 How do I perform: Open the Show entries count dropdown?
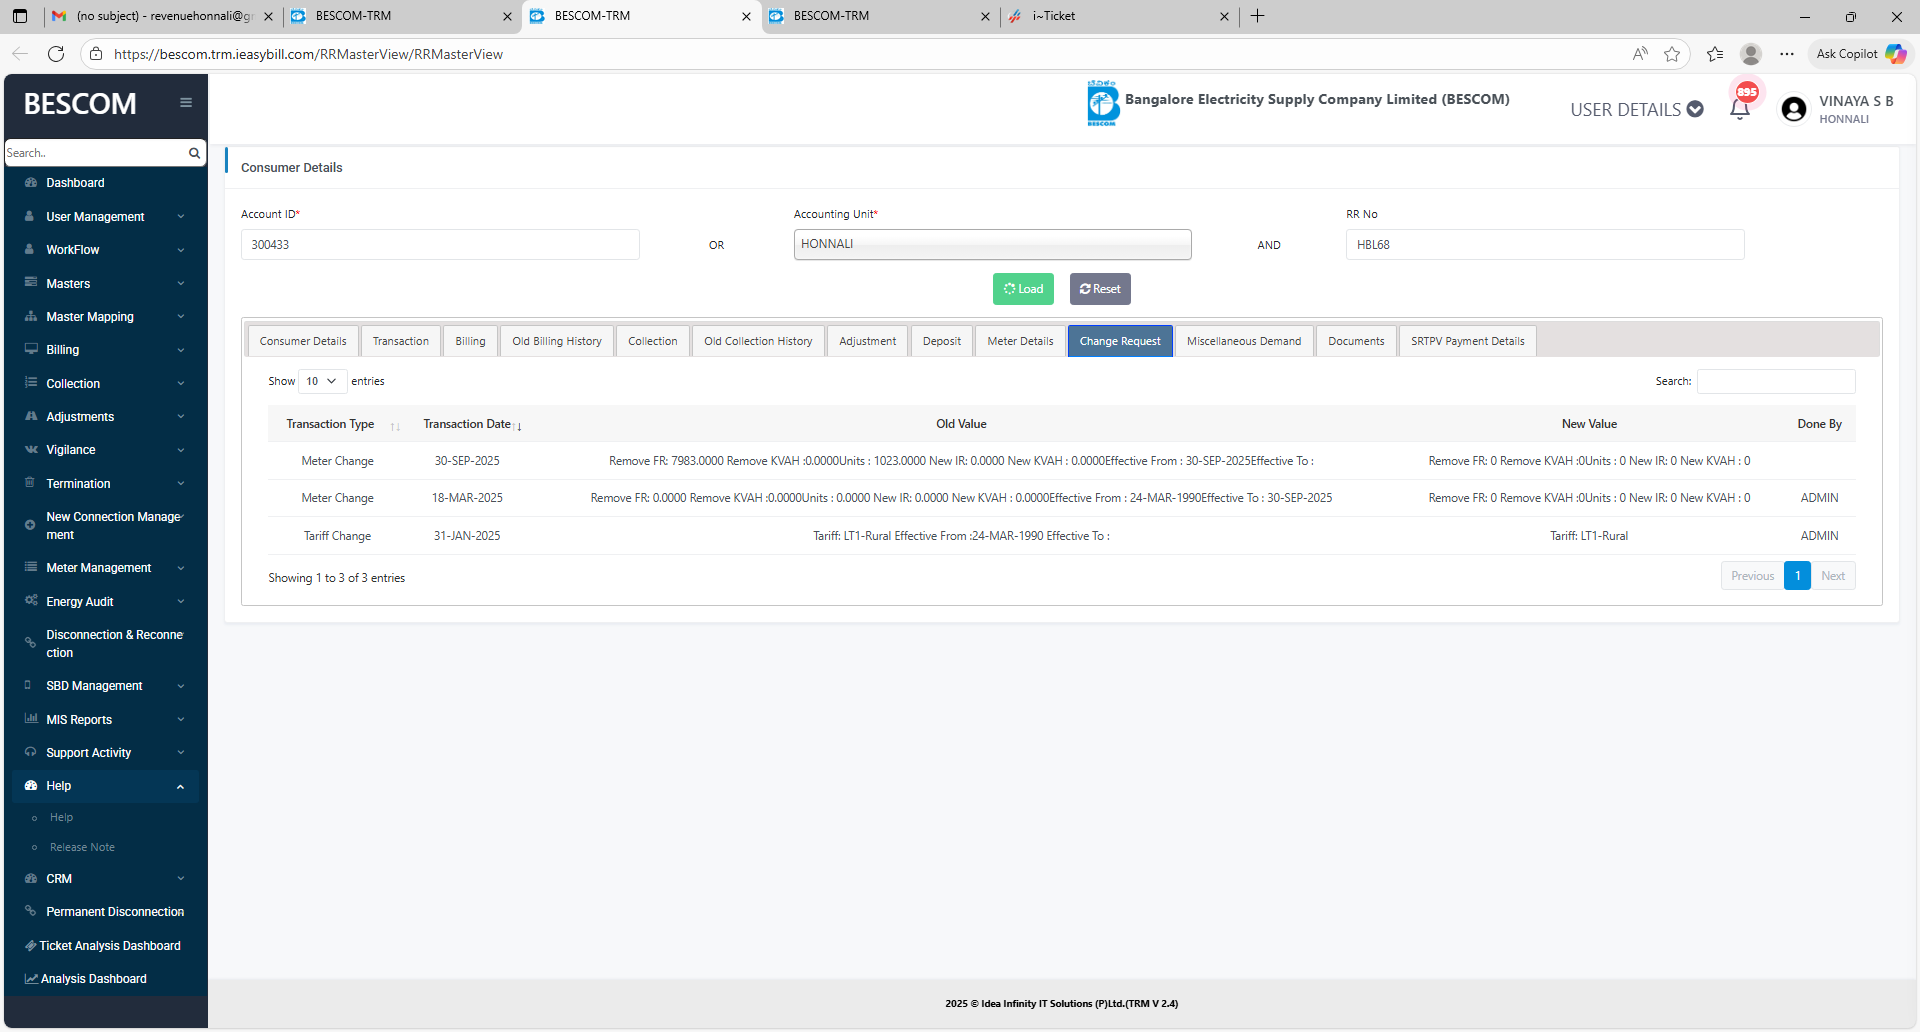[322, 381]
